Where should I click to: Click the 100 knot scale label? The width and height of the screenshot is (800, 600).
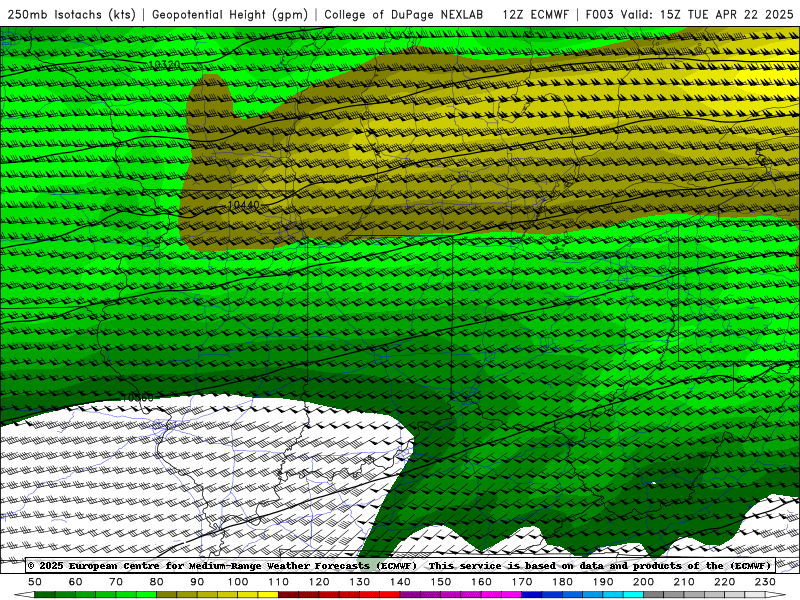pos(238,582)
